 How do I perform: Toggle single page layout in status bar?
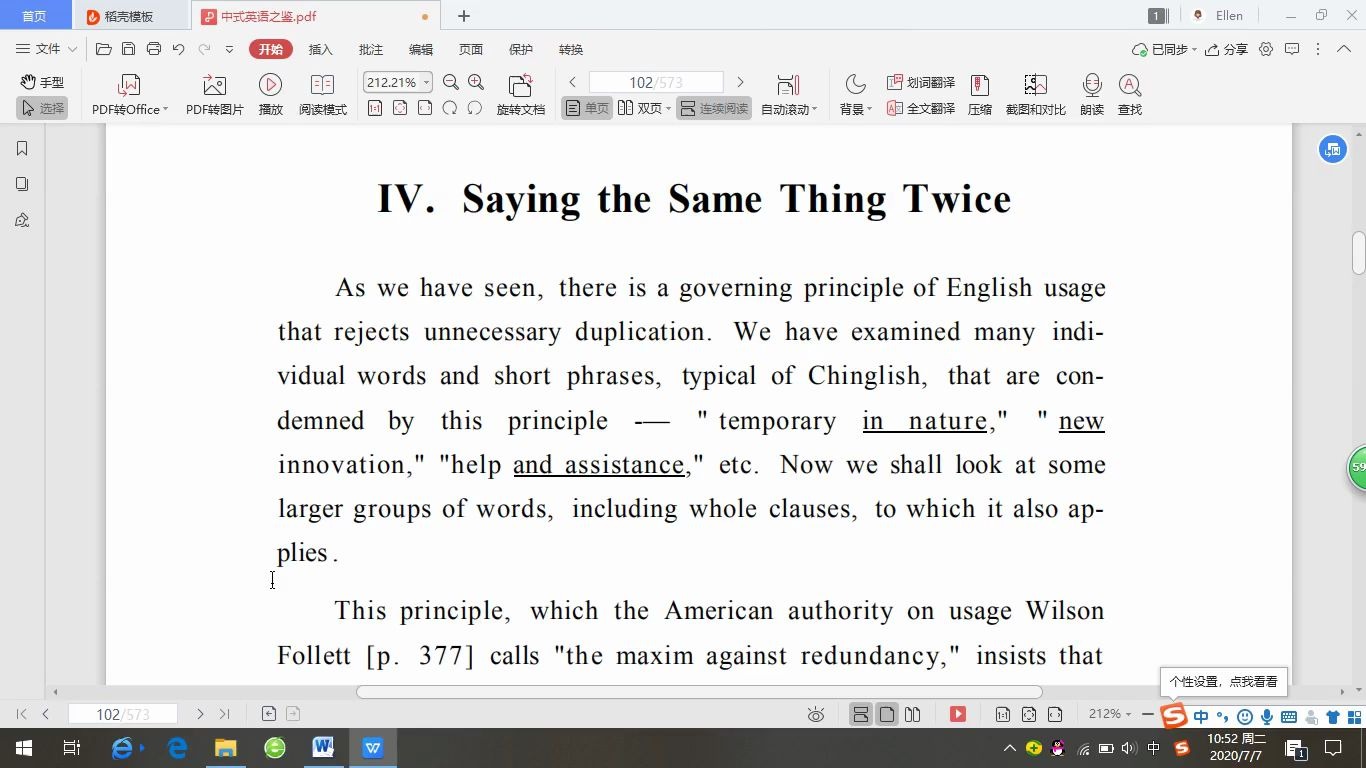[887, 714]
